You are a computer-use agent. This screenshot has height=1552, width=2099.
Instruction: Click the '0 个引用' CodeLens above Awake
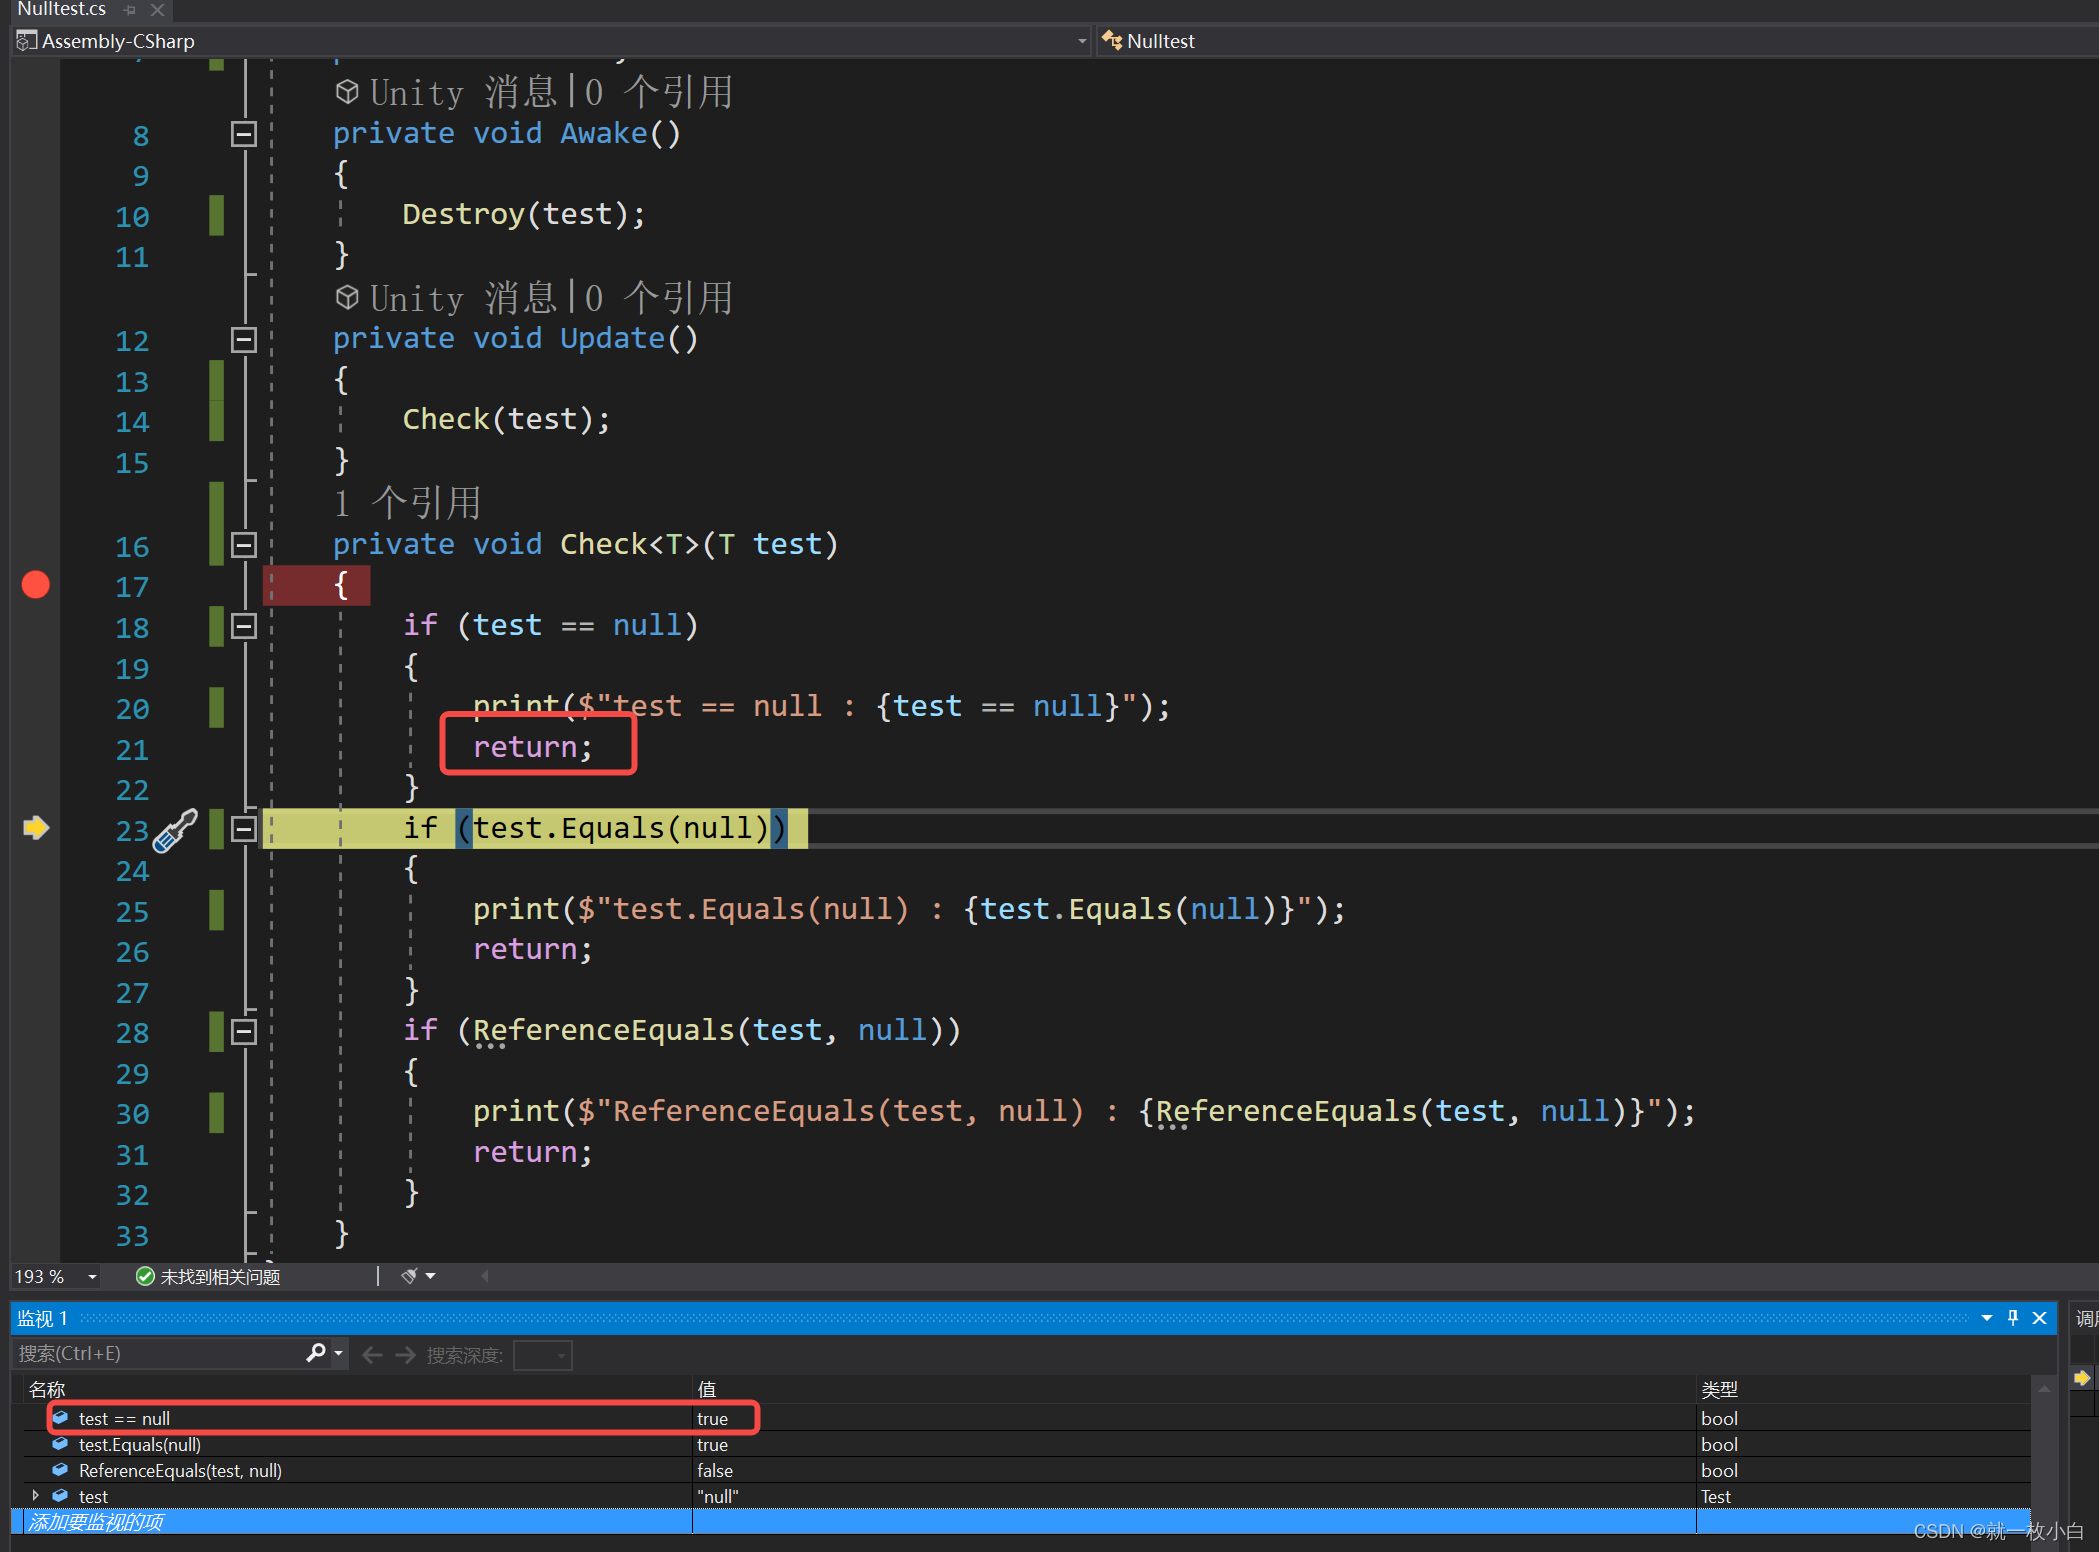[x=659, y=92]
